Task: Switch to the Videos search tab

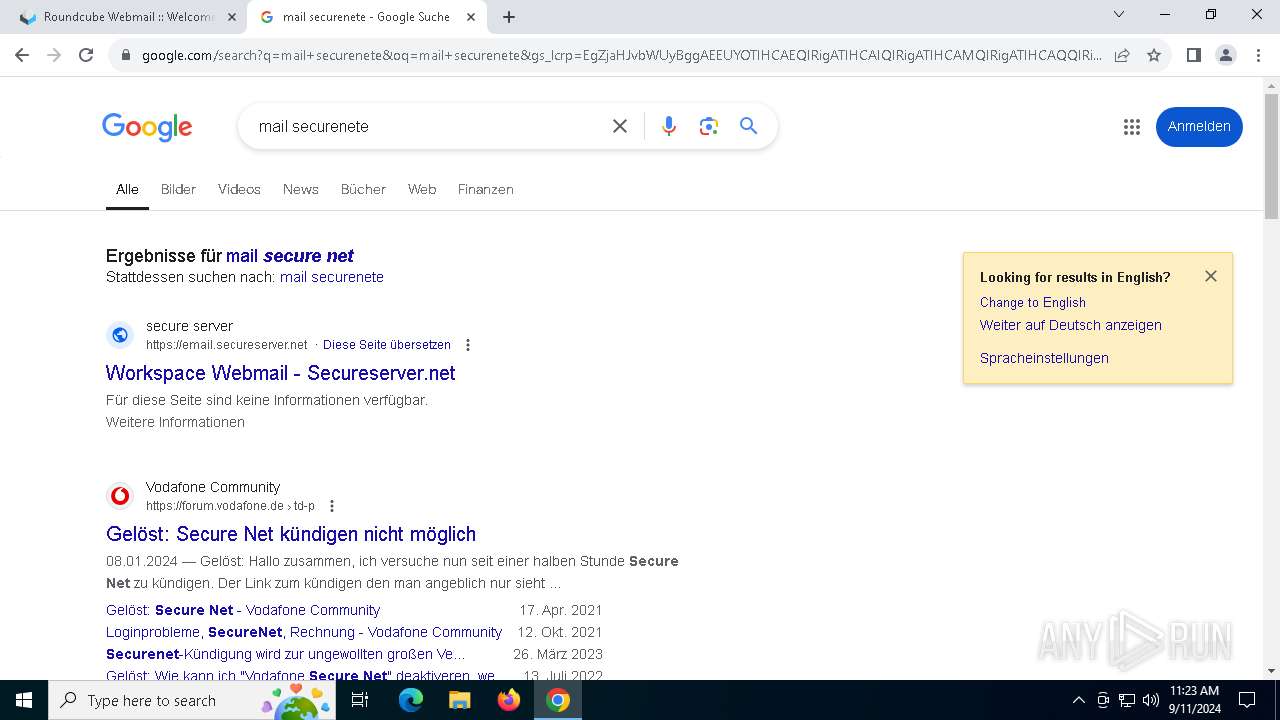Action: click(239, 189)
